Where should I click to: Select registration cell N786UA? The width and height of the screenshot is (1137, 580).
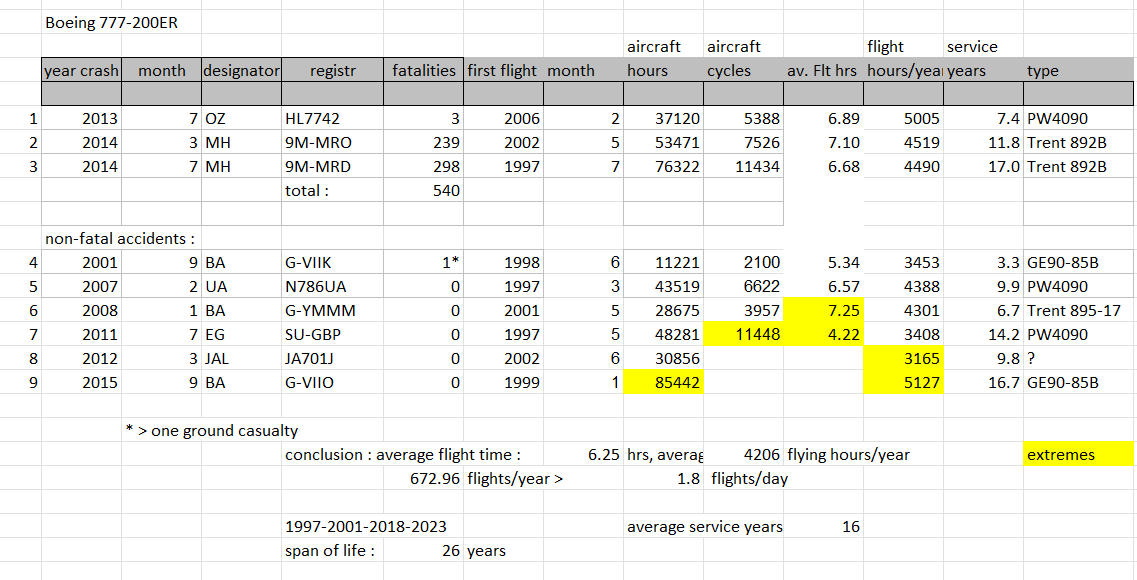(332, 286)
